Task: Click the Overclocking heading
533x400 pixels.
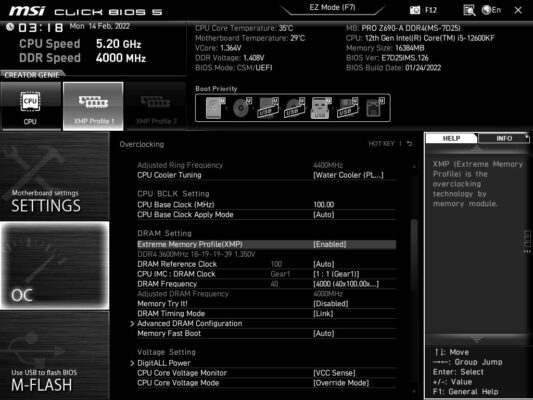Action: (x=142, y=144)
